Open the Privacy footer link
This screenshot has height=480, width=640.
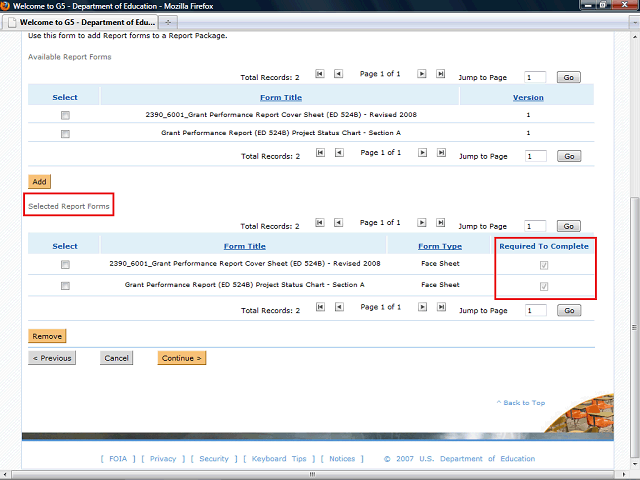[x=163, y=459]
